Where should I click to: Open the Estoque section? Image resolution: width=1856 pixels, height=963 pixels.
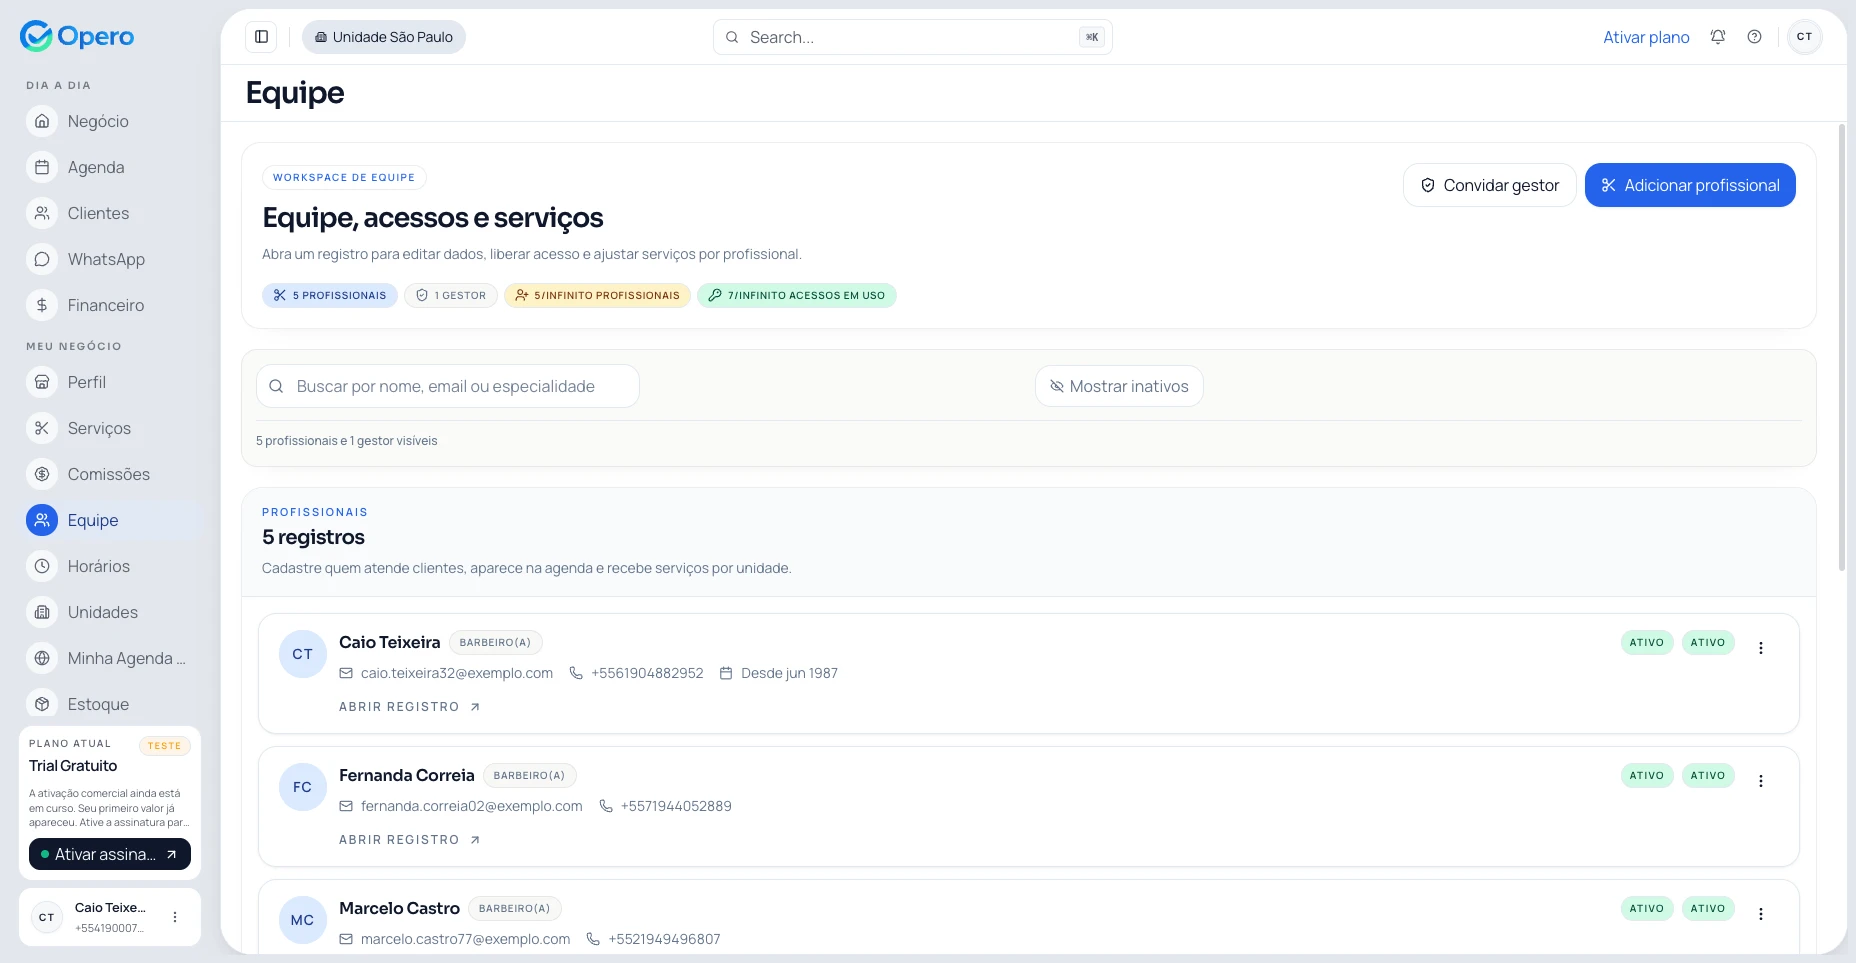(97, 704)
